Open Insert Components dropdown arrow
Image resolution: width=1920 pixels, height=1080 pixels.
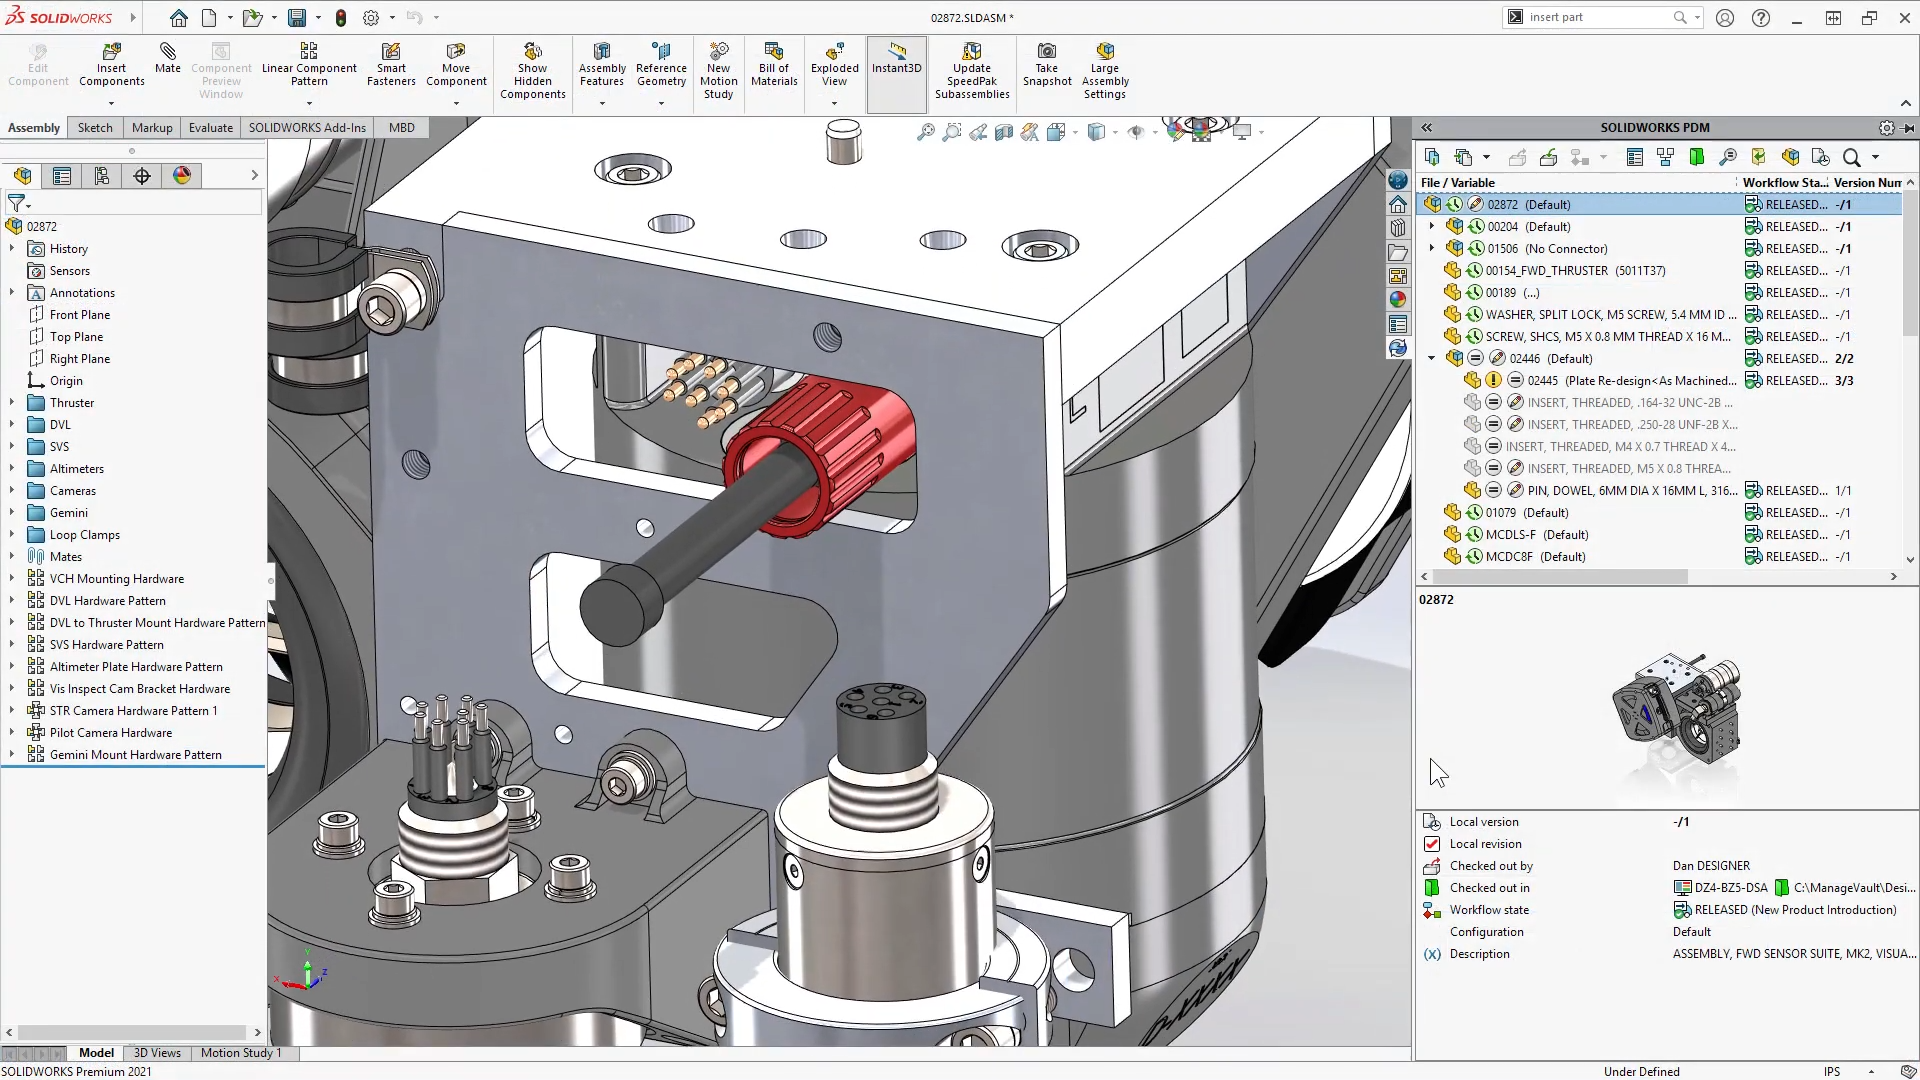(111, 103)
